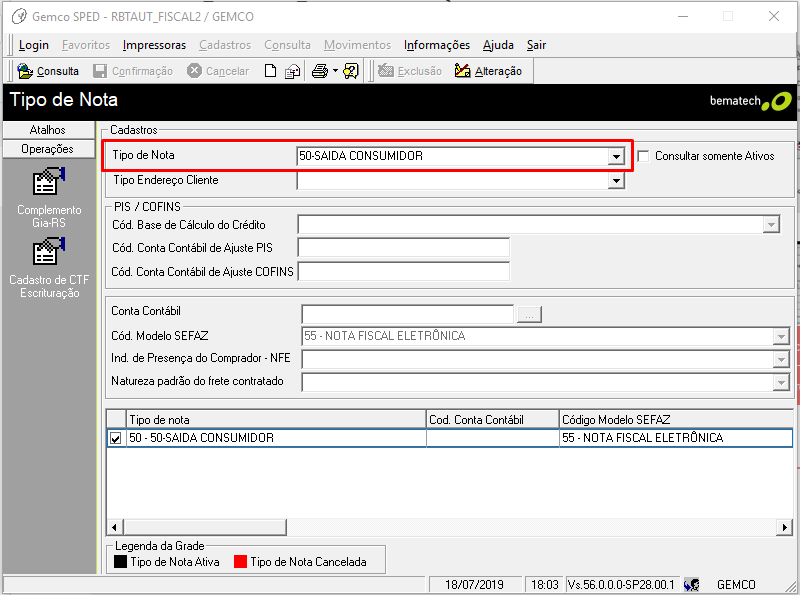Select grid cell 50 - 50-SAIDA CONSUMIDOR
This screenshot has width=800, height=595.
(276, 438)
